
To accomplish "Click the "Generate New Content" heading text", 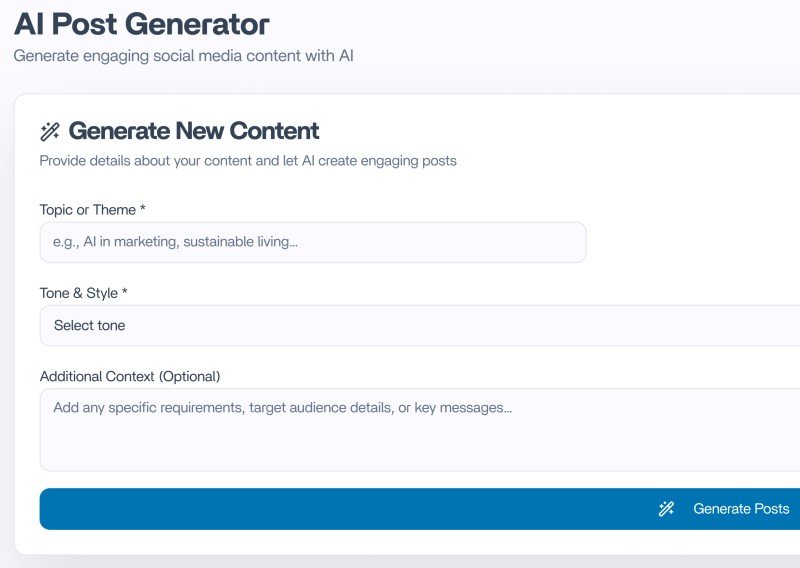I will 194,131.
